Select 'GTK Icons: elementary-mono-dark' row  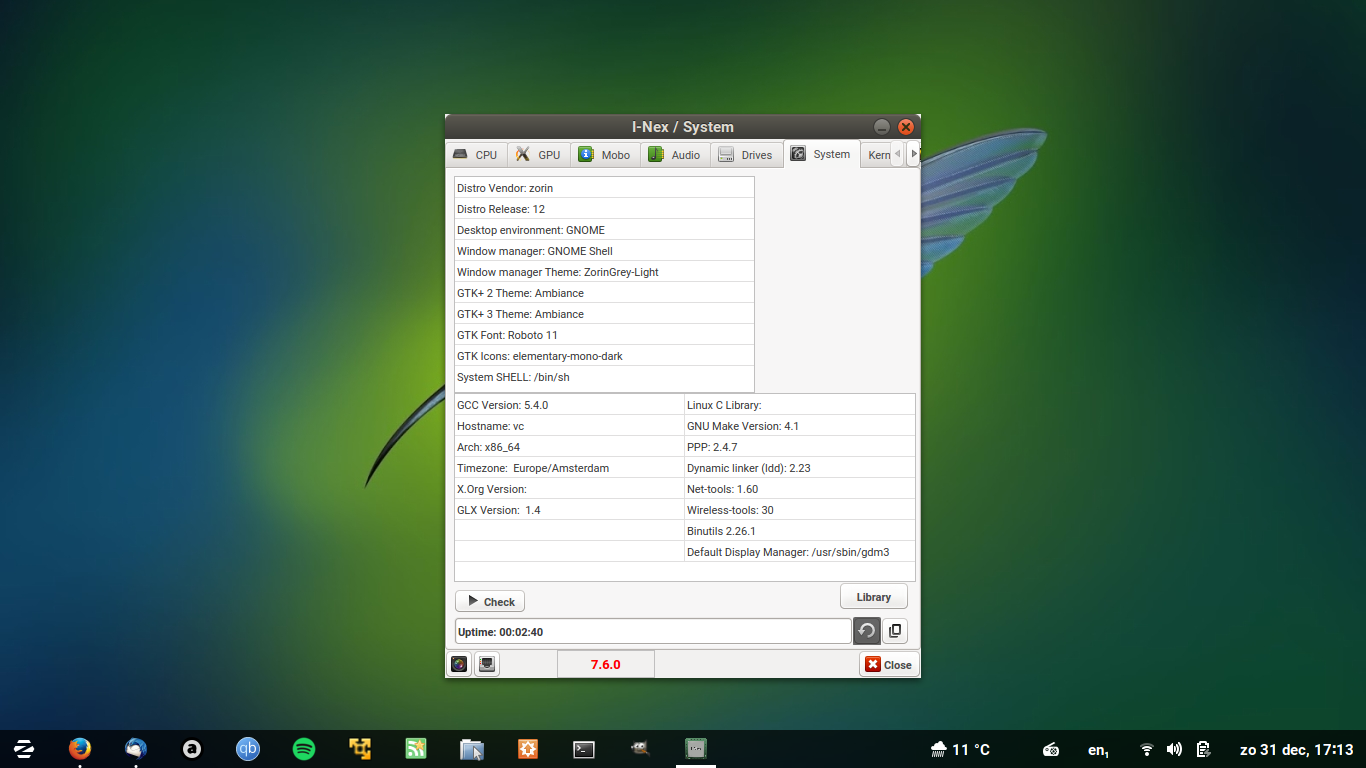click(x=604, y=355)
